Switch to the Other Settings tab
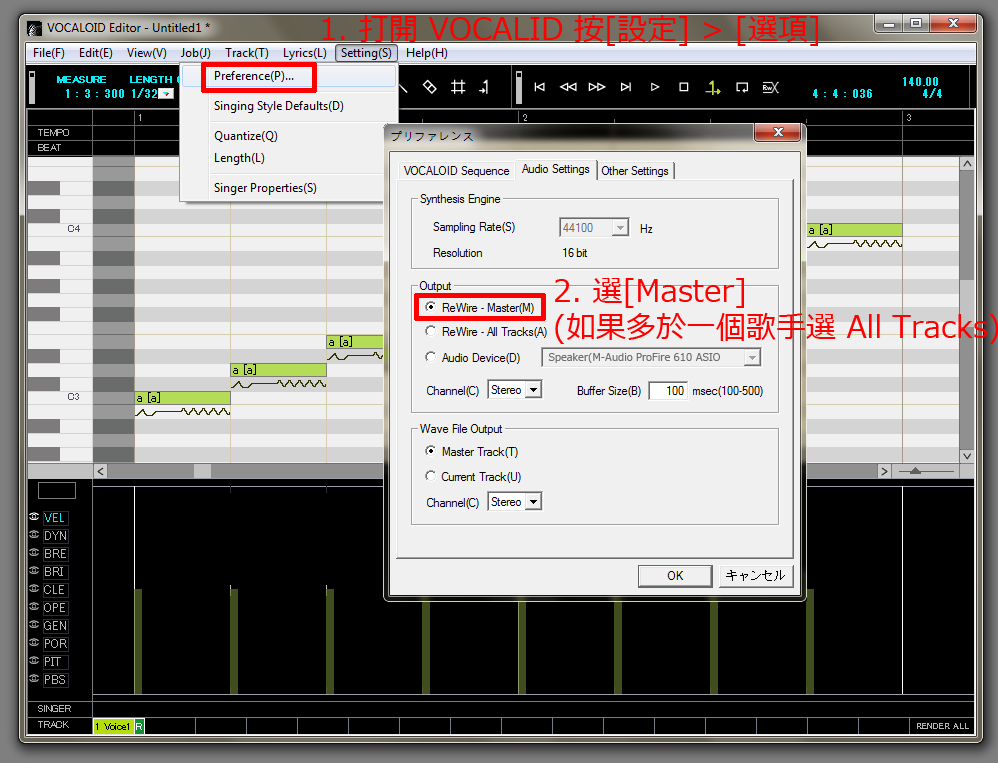This screenshot has height=763, width=998. (x=635, y=171)
